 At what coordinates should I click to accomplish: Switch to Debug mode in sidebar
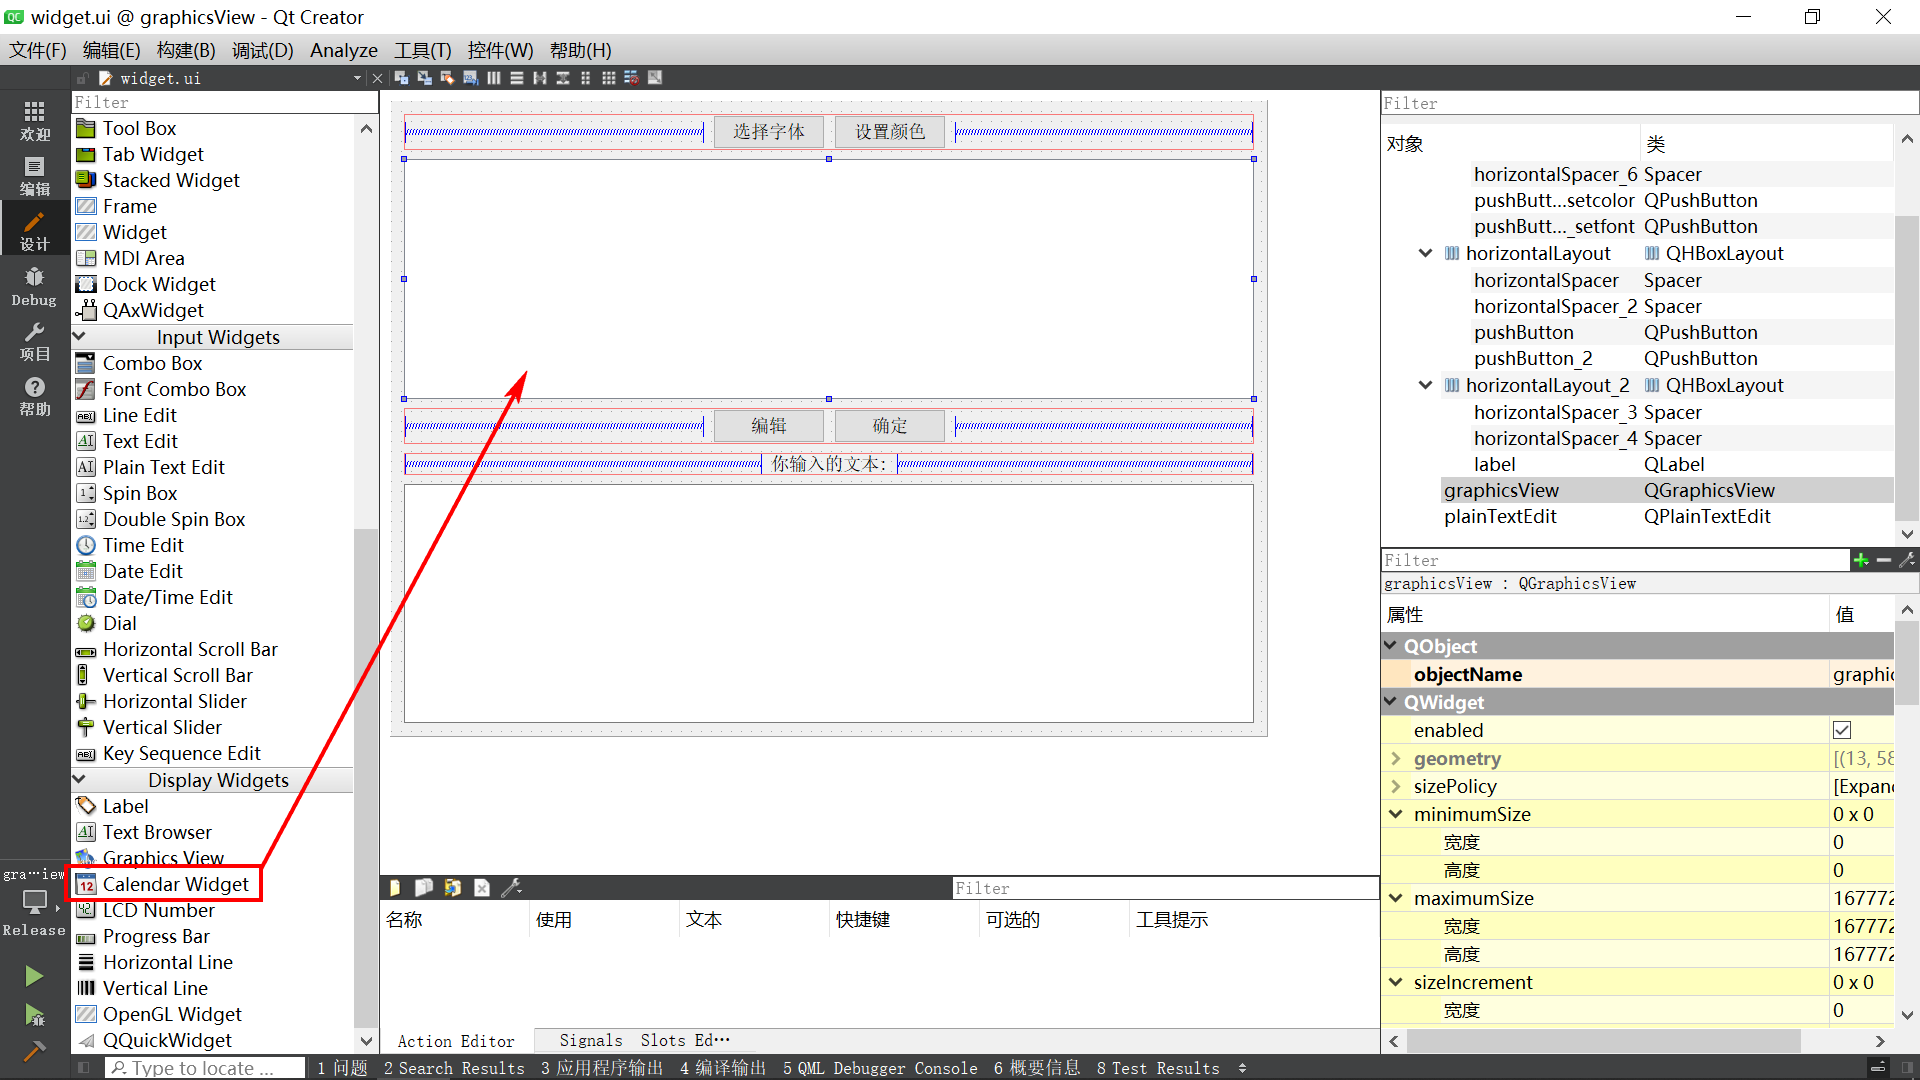[x=34, y=286]
